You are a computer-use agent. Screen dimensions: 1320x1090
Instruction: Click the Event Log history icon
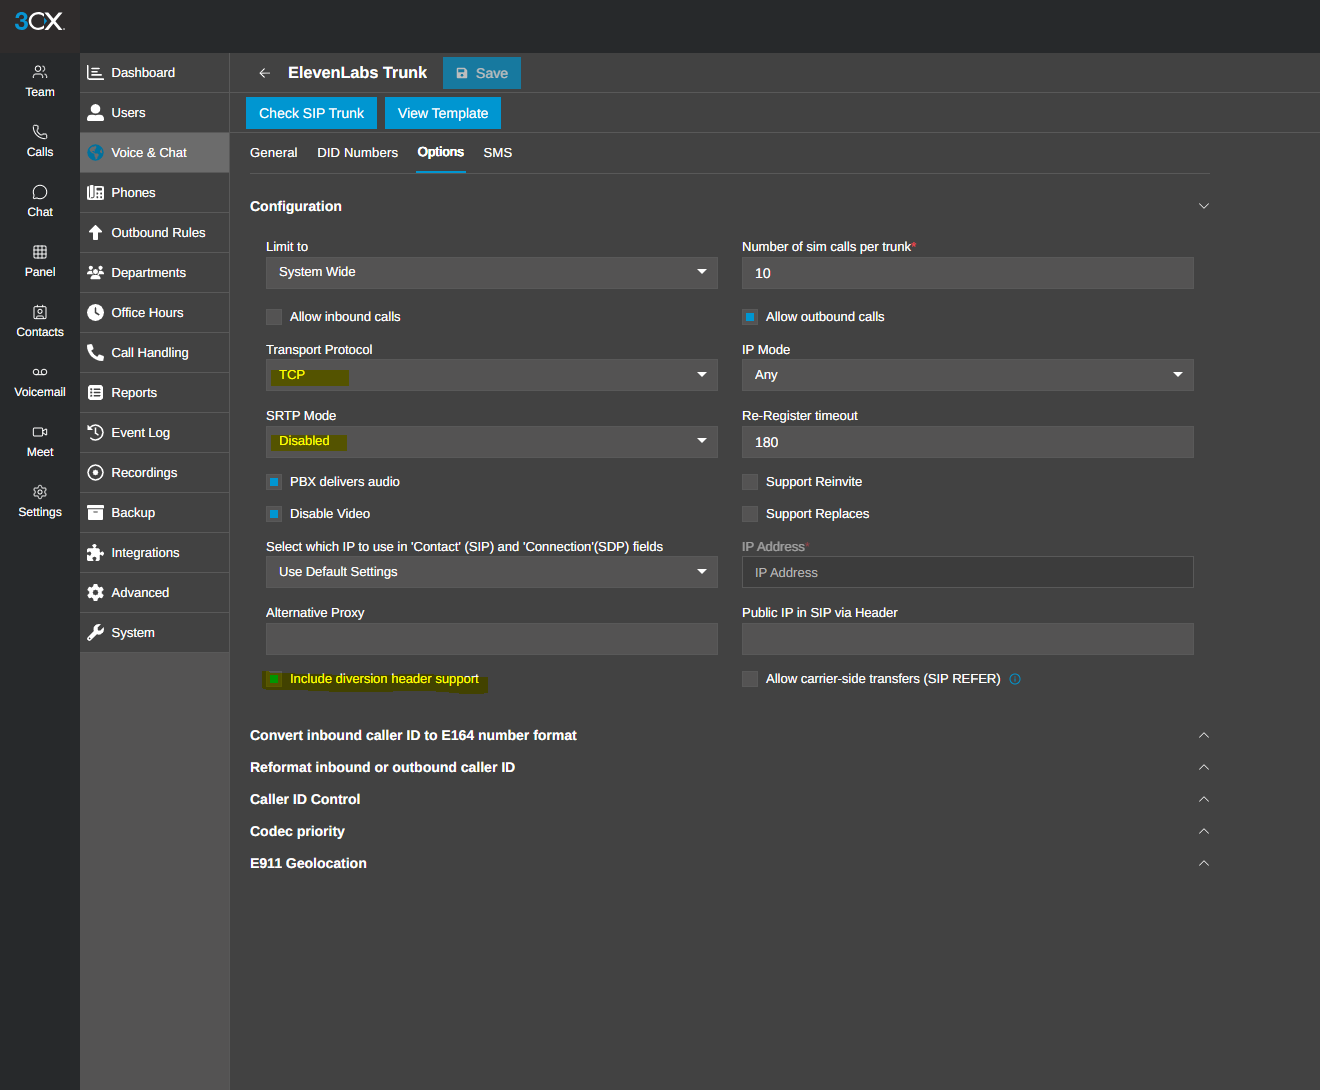(96, 433)
